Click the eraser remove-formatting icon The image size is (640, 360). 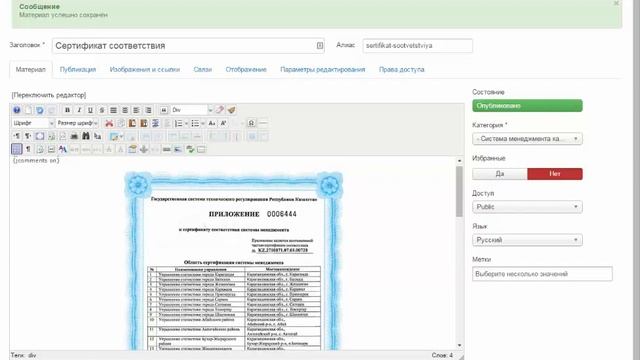coord(220,110)
